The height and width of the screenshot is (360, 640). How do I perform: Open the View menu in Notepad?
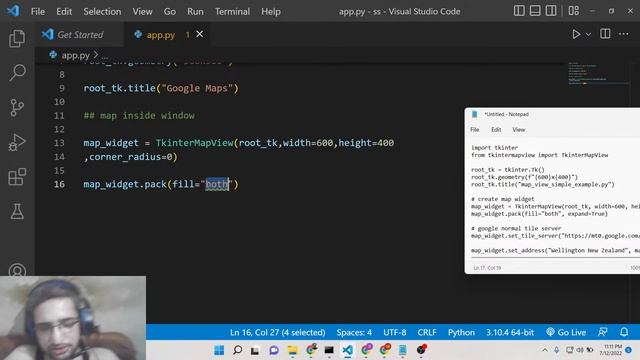click(518, 129)
